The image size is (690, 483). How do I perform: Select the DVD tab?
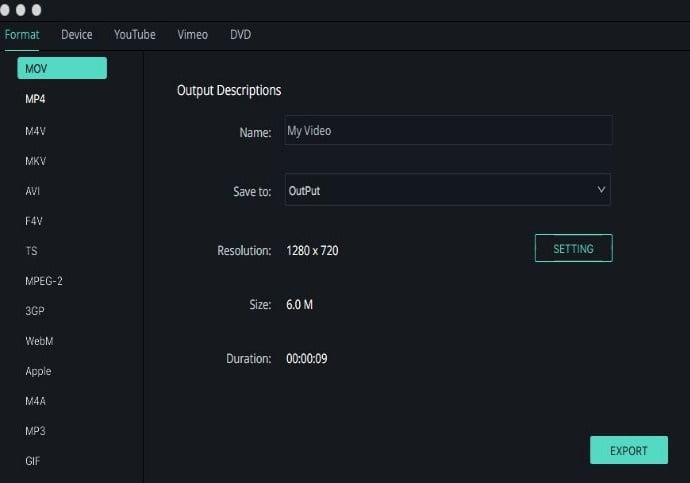point(240,35)
